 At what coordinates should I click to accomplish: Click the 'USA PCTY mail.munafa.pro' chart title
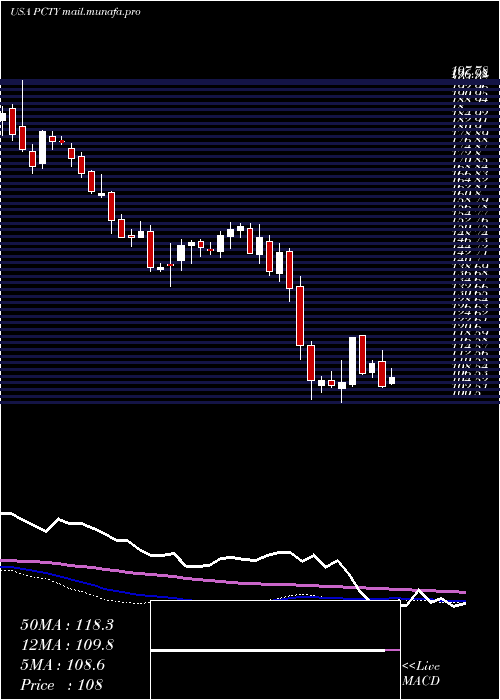pyautogui.click(x=75, y=12)
